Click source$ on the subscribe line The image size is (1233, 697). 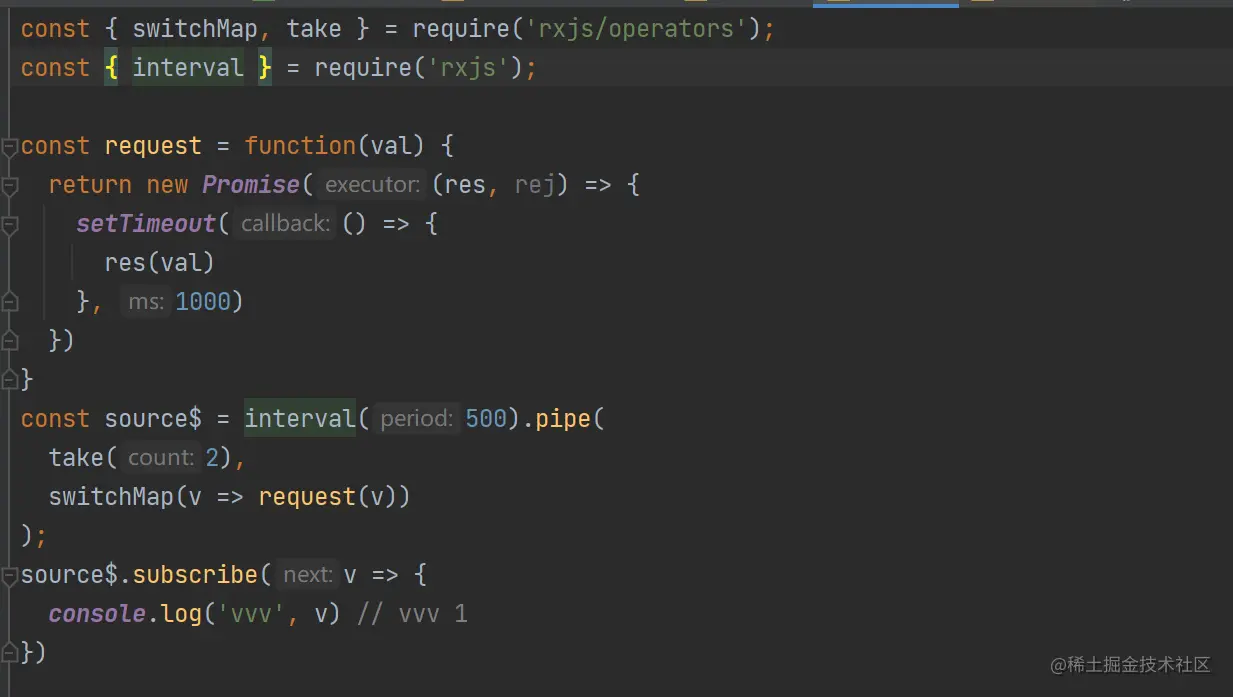point(69,575)
